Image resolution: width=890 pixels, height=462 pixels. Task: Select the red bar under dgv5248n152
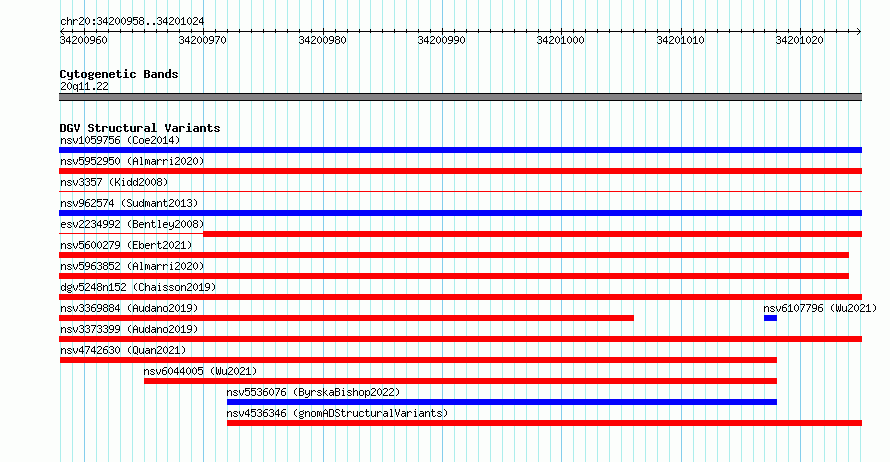click(x=460, y=297)
